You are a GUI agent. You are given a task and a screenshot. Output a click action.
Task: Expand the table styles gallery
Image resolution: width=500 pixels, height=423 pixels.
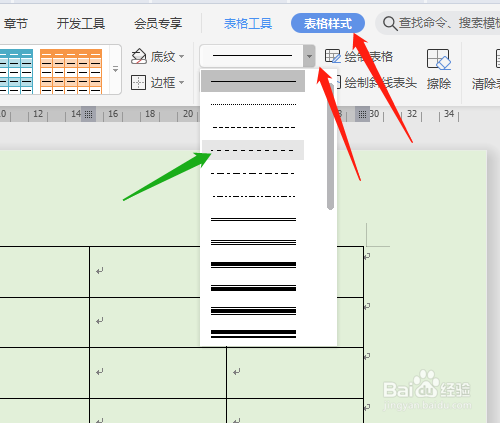tap(115, 69)
